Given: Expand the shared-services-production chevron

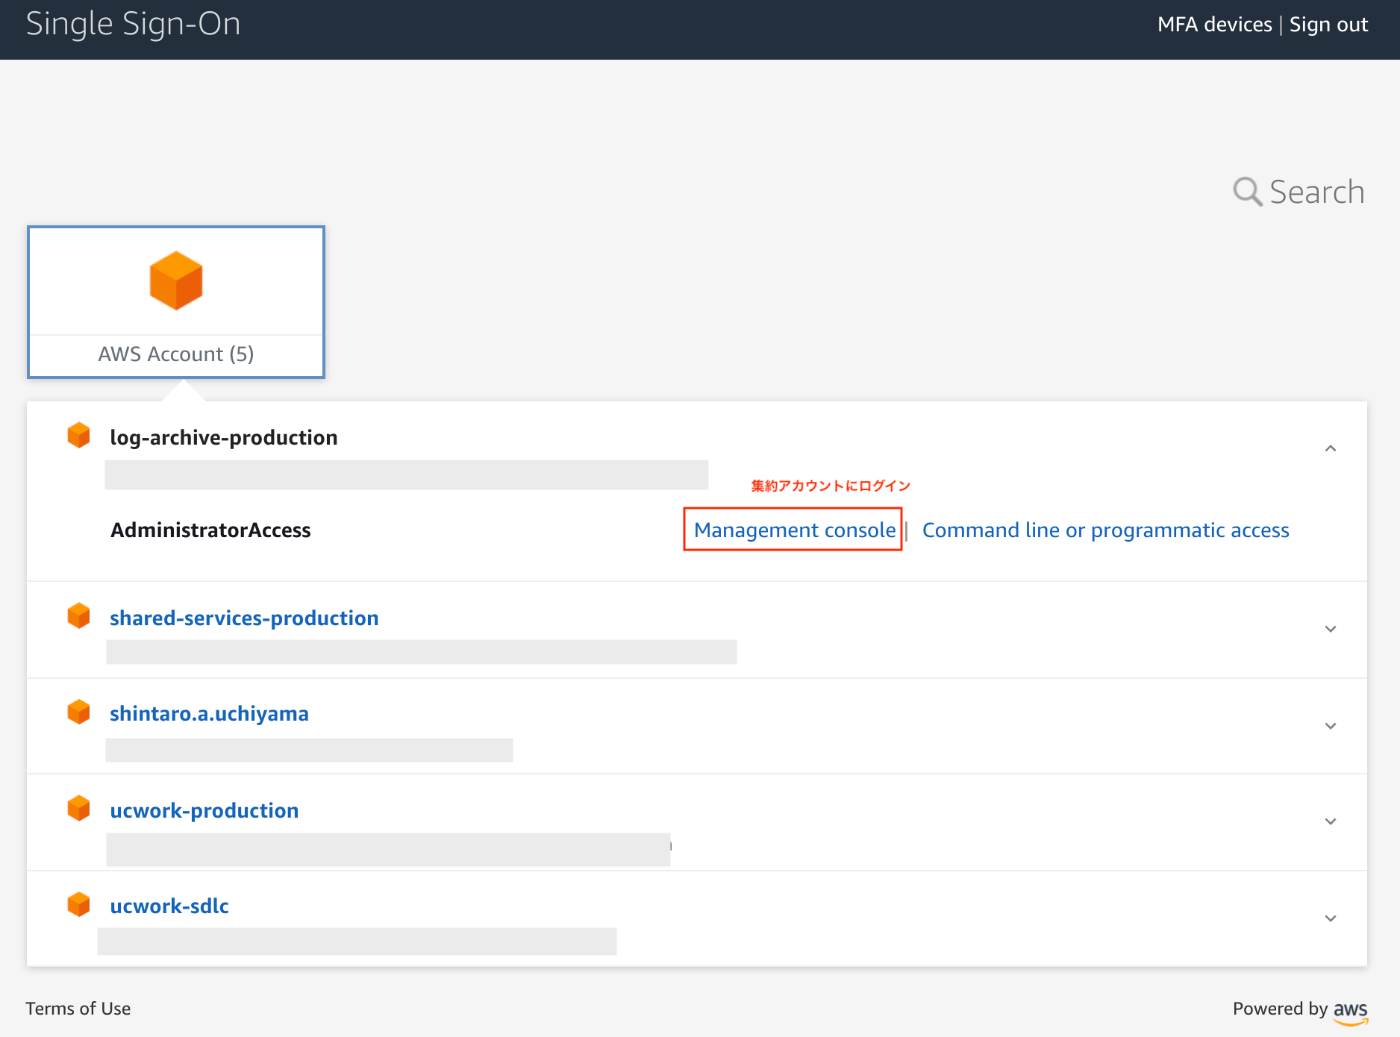Looking at the screenshot, I should click(1330, 629).
